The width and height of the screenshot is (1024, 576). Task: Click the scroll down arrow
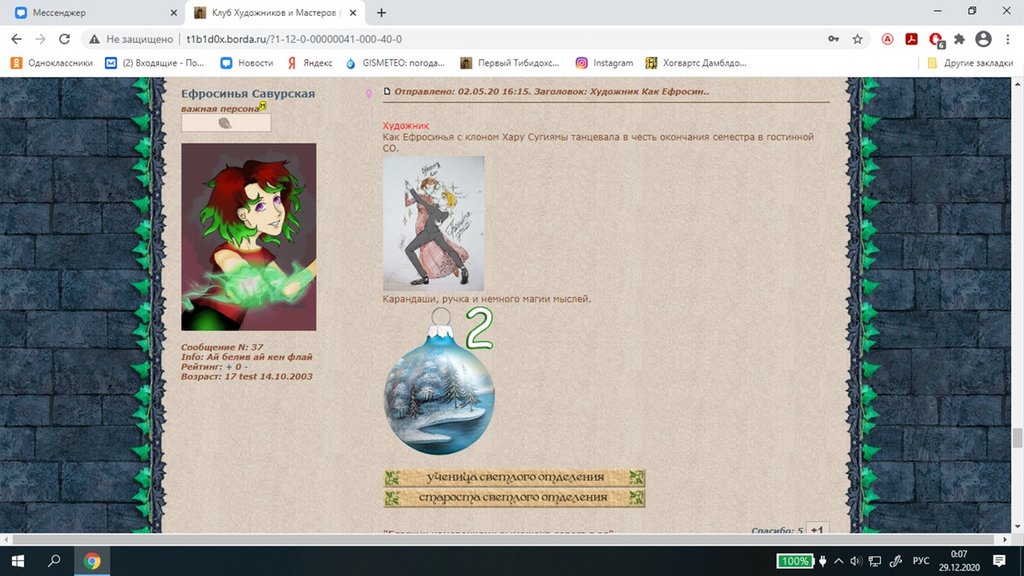pyautogui.click(x=1017, y=527)
